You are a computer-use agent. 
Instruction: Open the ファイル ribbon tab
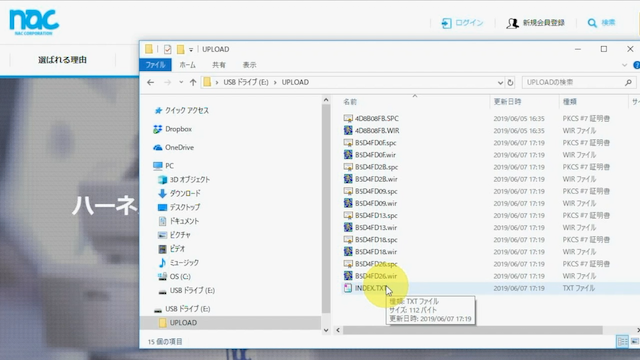coord(156,65)
